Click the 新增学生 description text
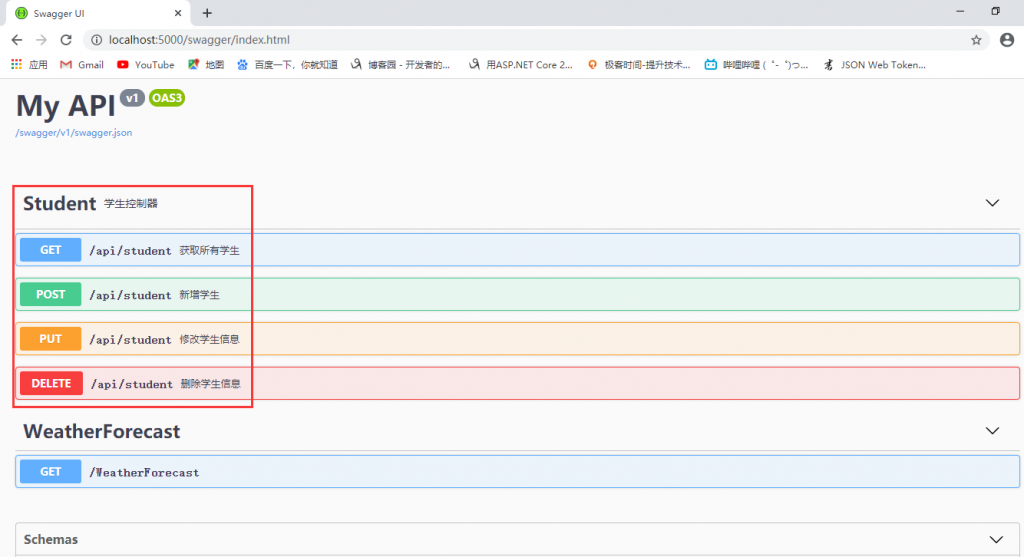Viewport: 1024px width, 557px height. 199,295
